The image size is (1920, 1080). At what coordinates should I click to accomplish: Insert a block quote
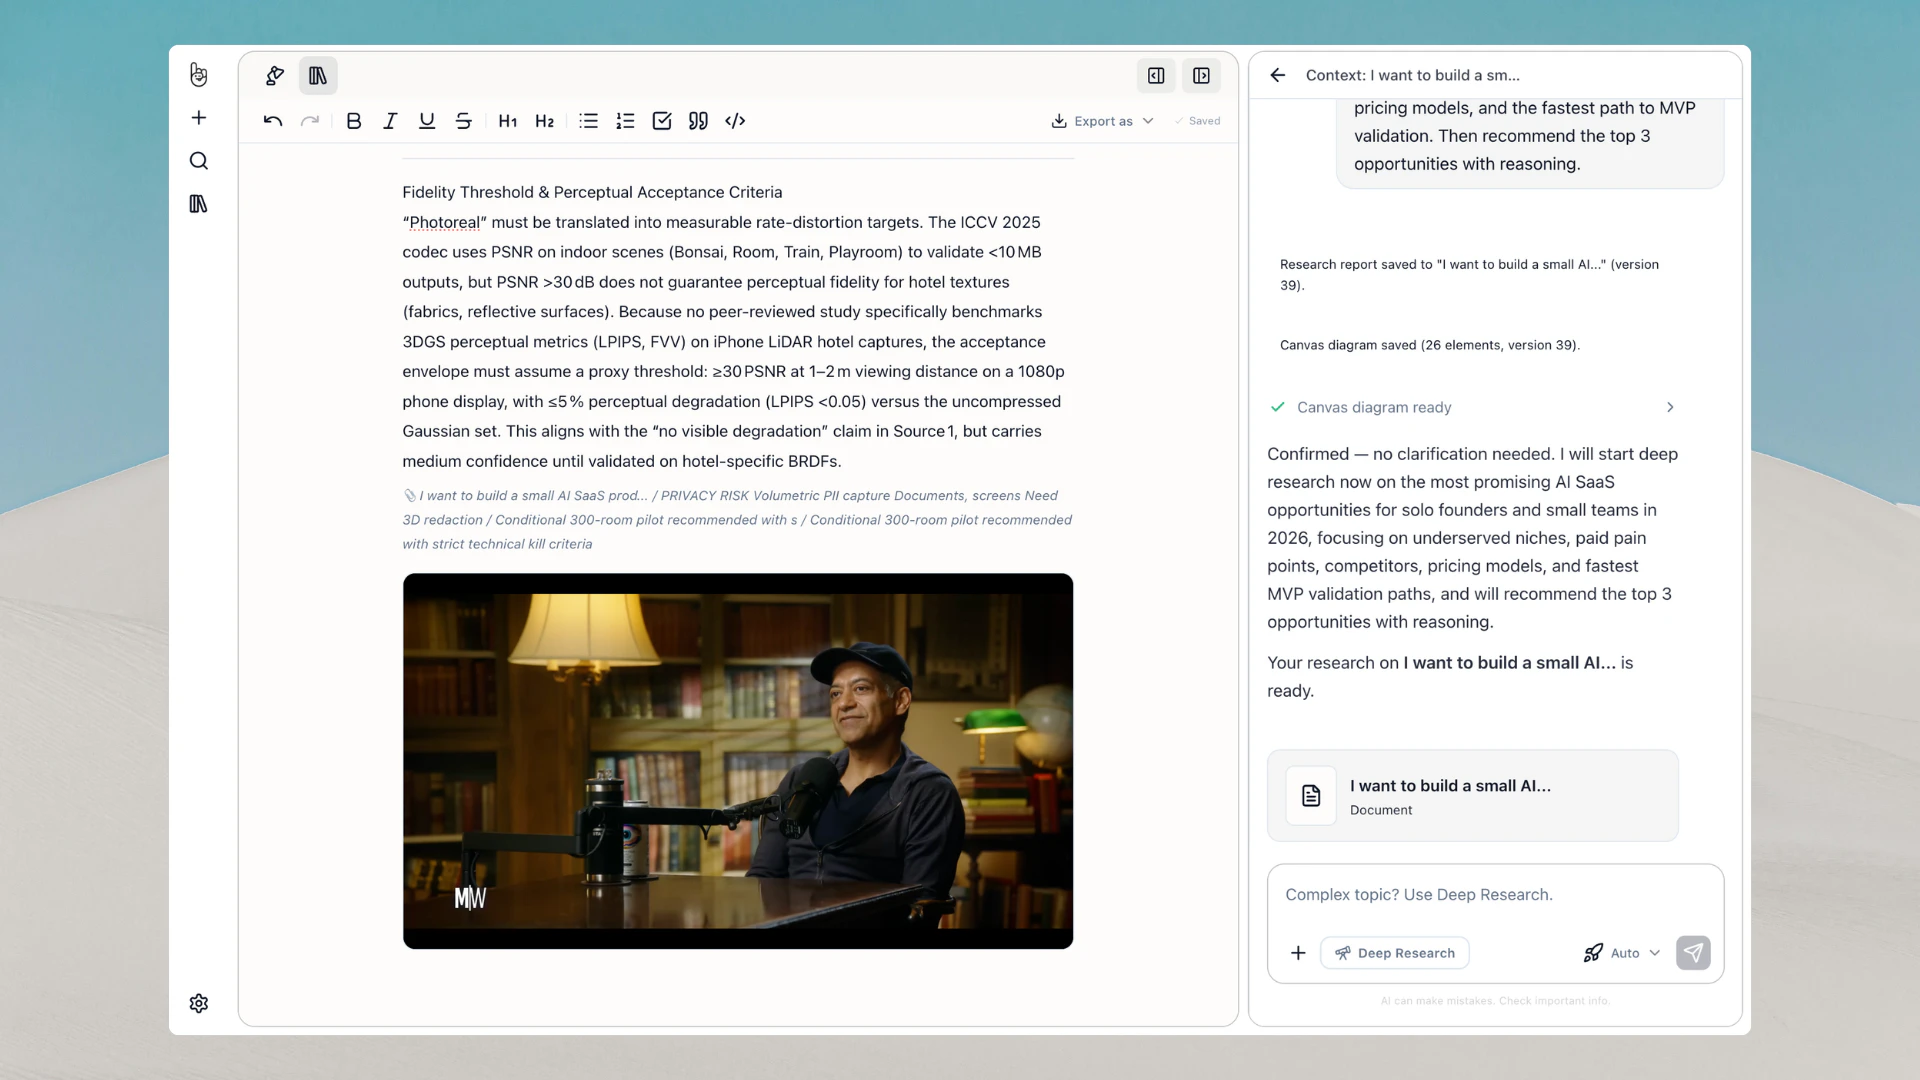[698, 121]
